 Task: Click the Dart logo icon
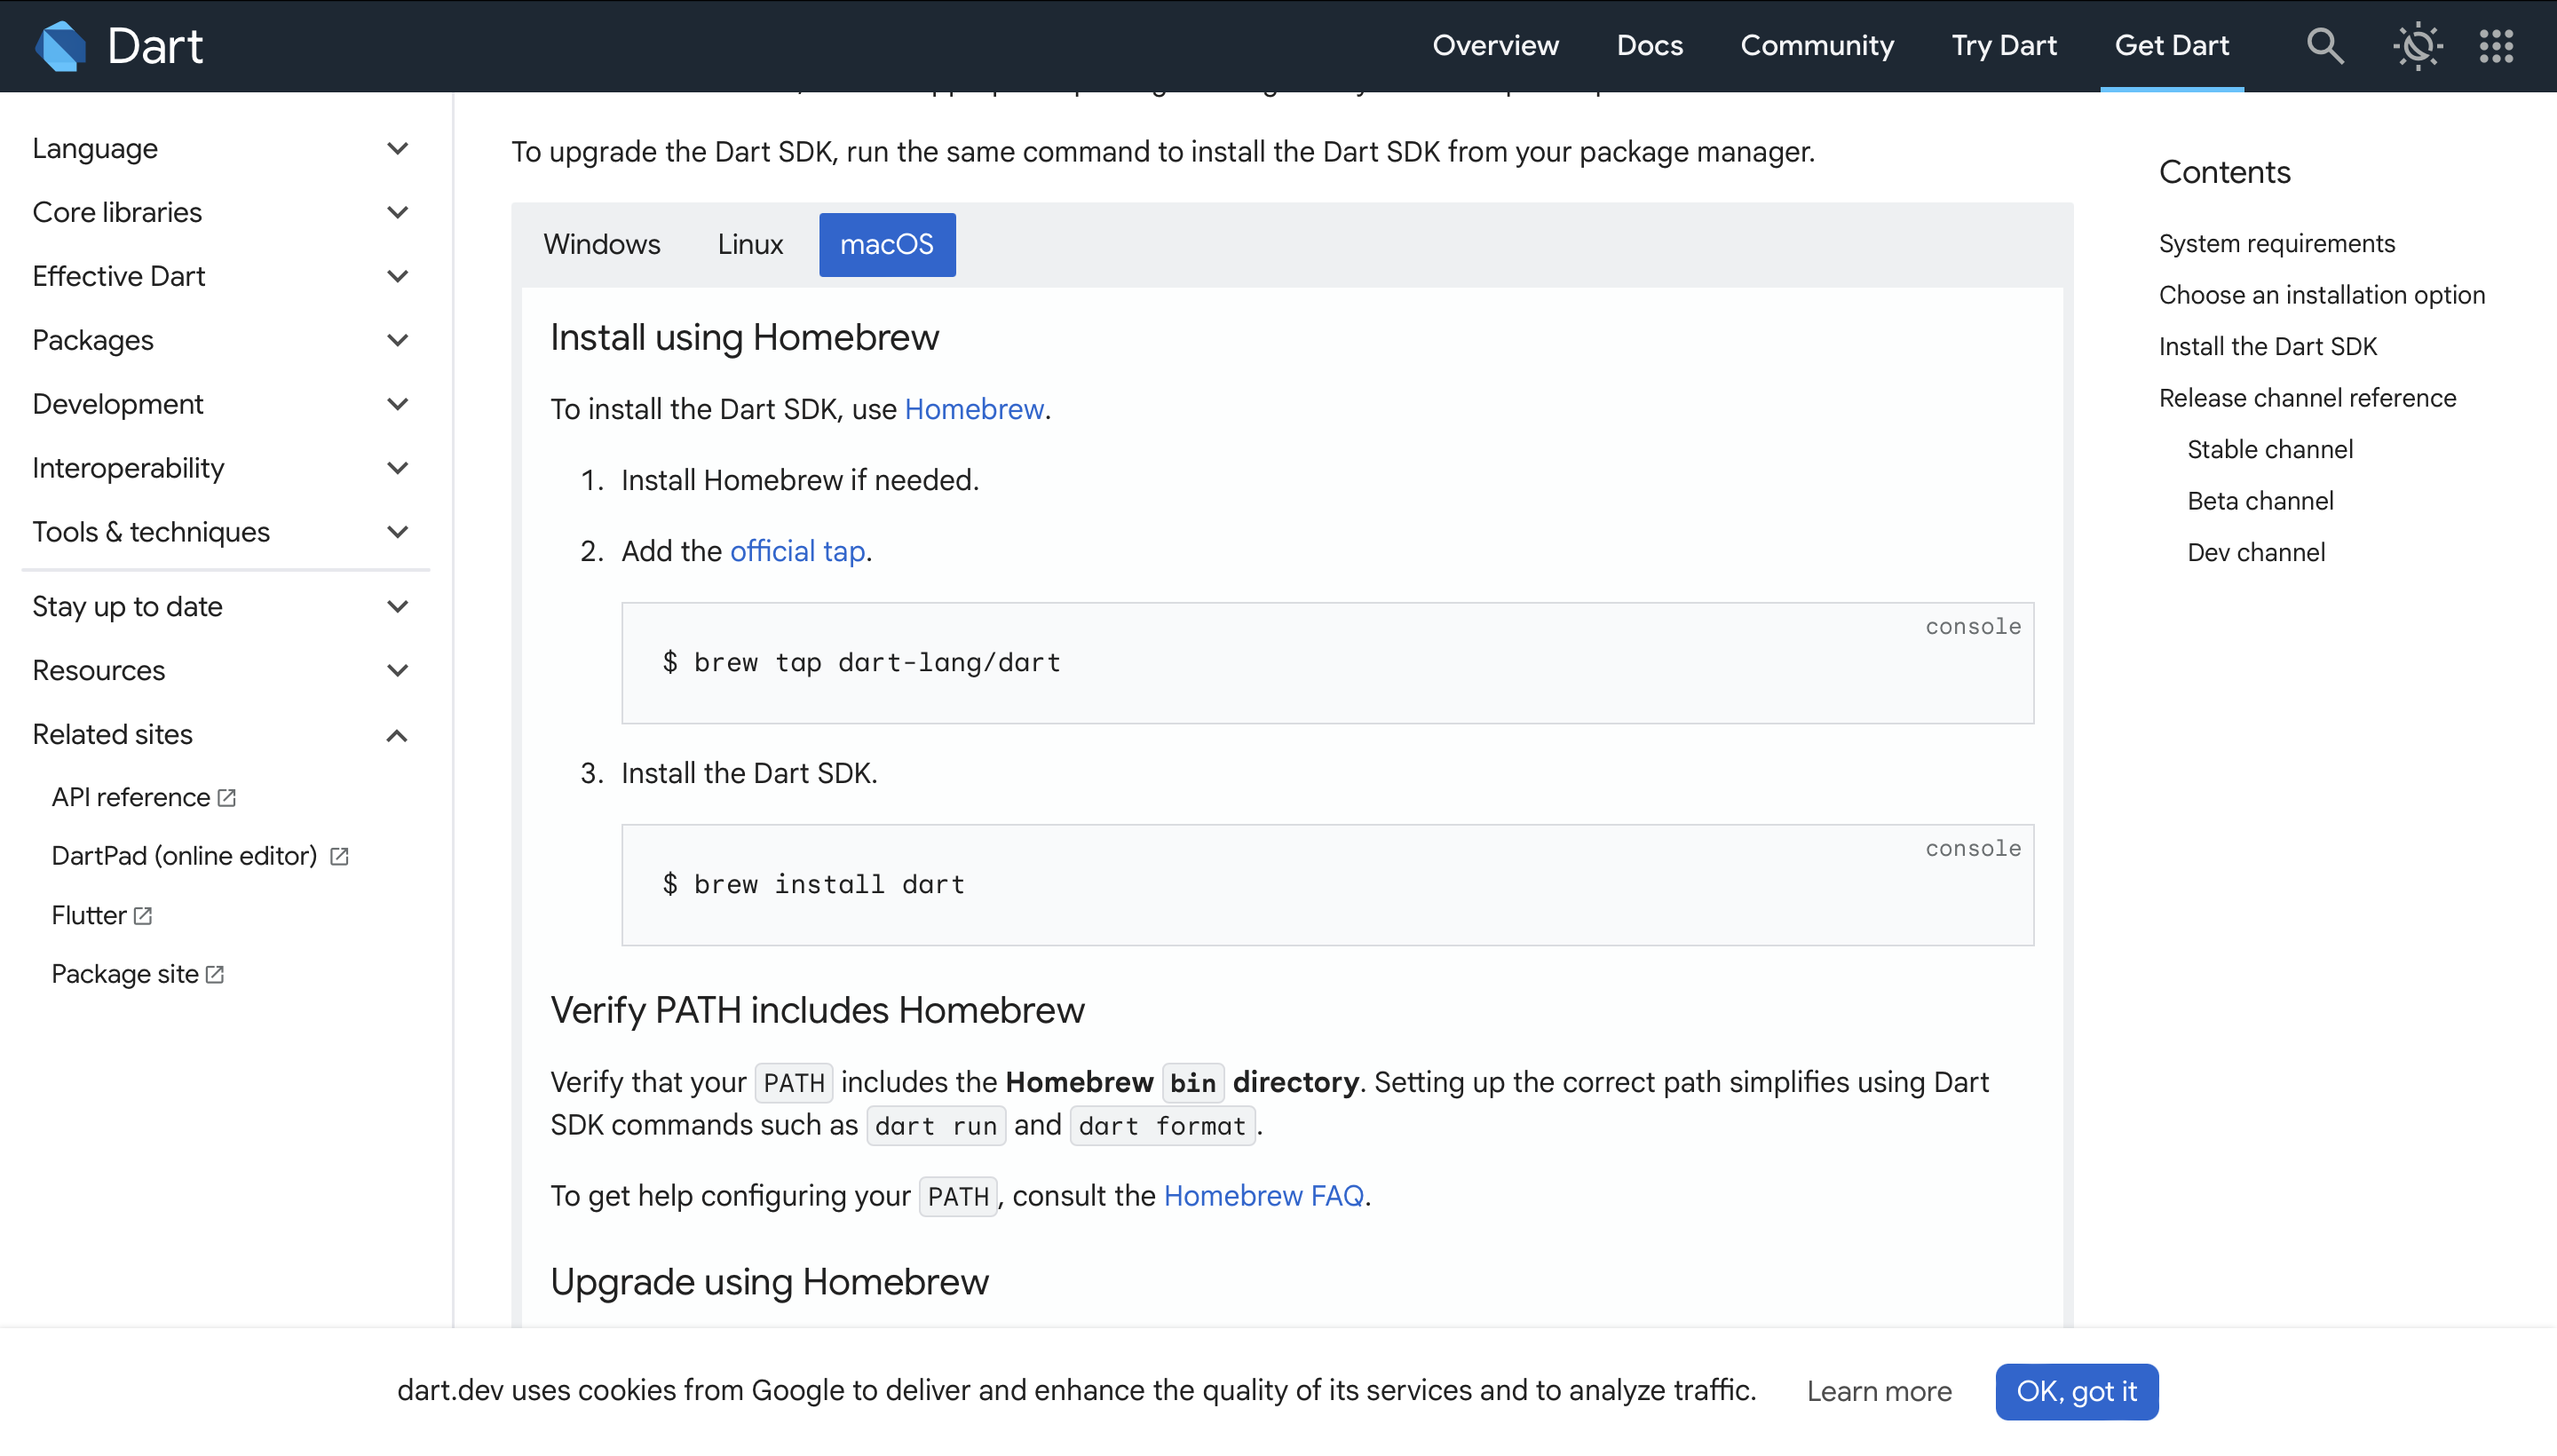coord(60,46)
